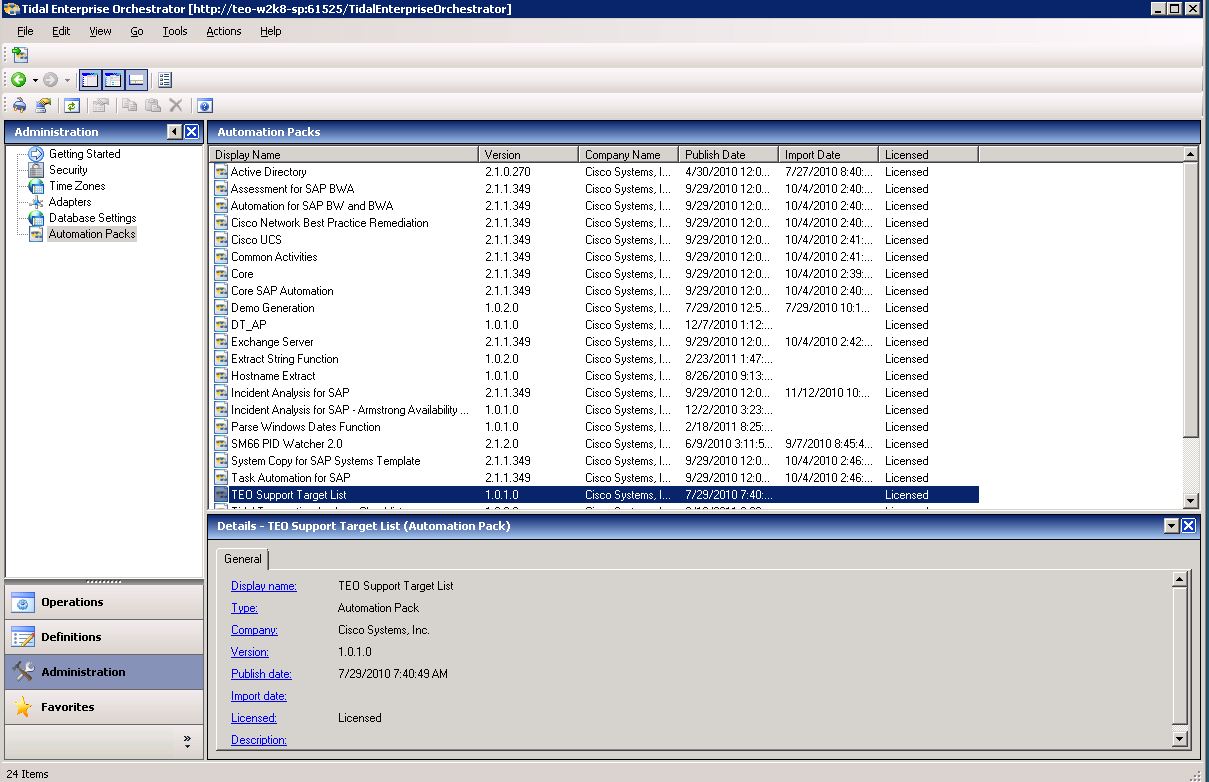This screenshot has width=1209, height=782.
Task: Click the Properties toolbar icon
Action: (100, 105)
